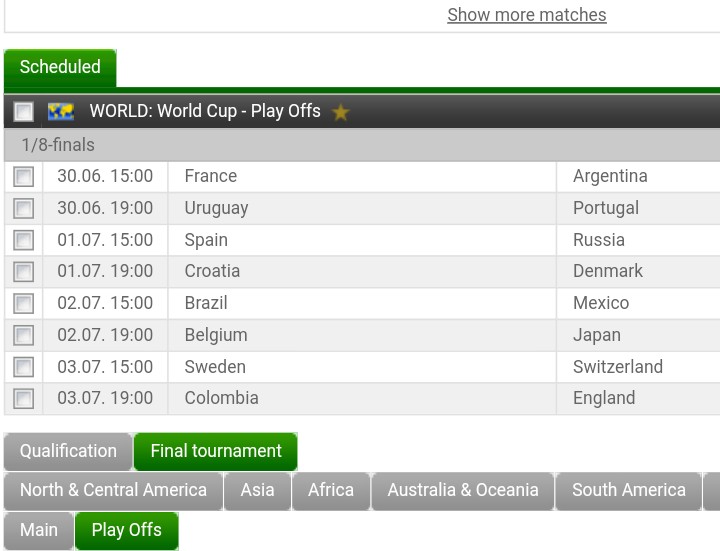The image size is (720, 551).
Task: Open the Belgium vs Japan match row
Action: coord(362,335)
